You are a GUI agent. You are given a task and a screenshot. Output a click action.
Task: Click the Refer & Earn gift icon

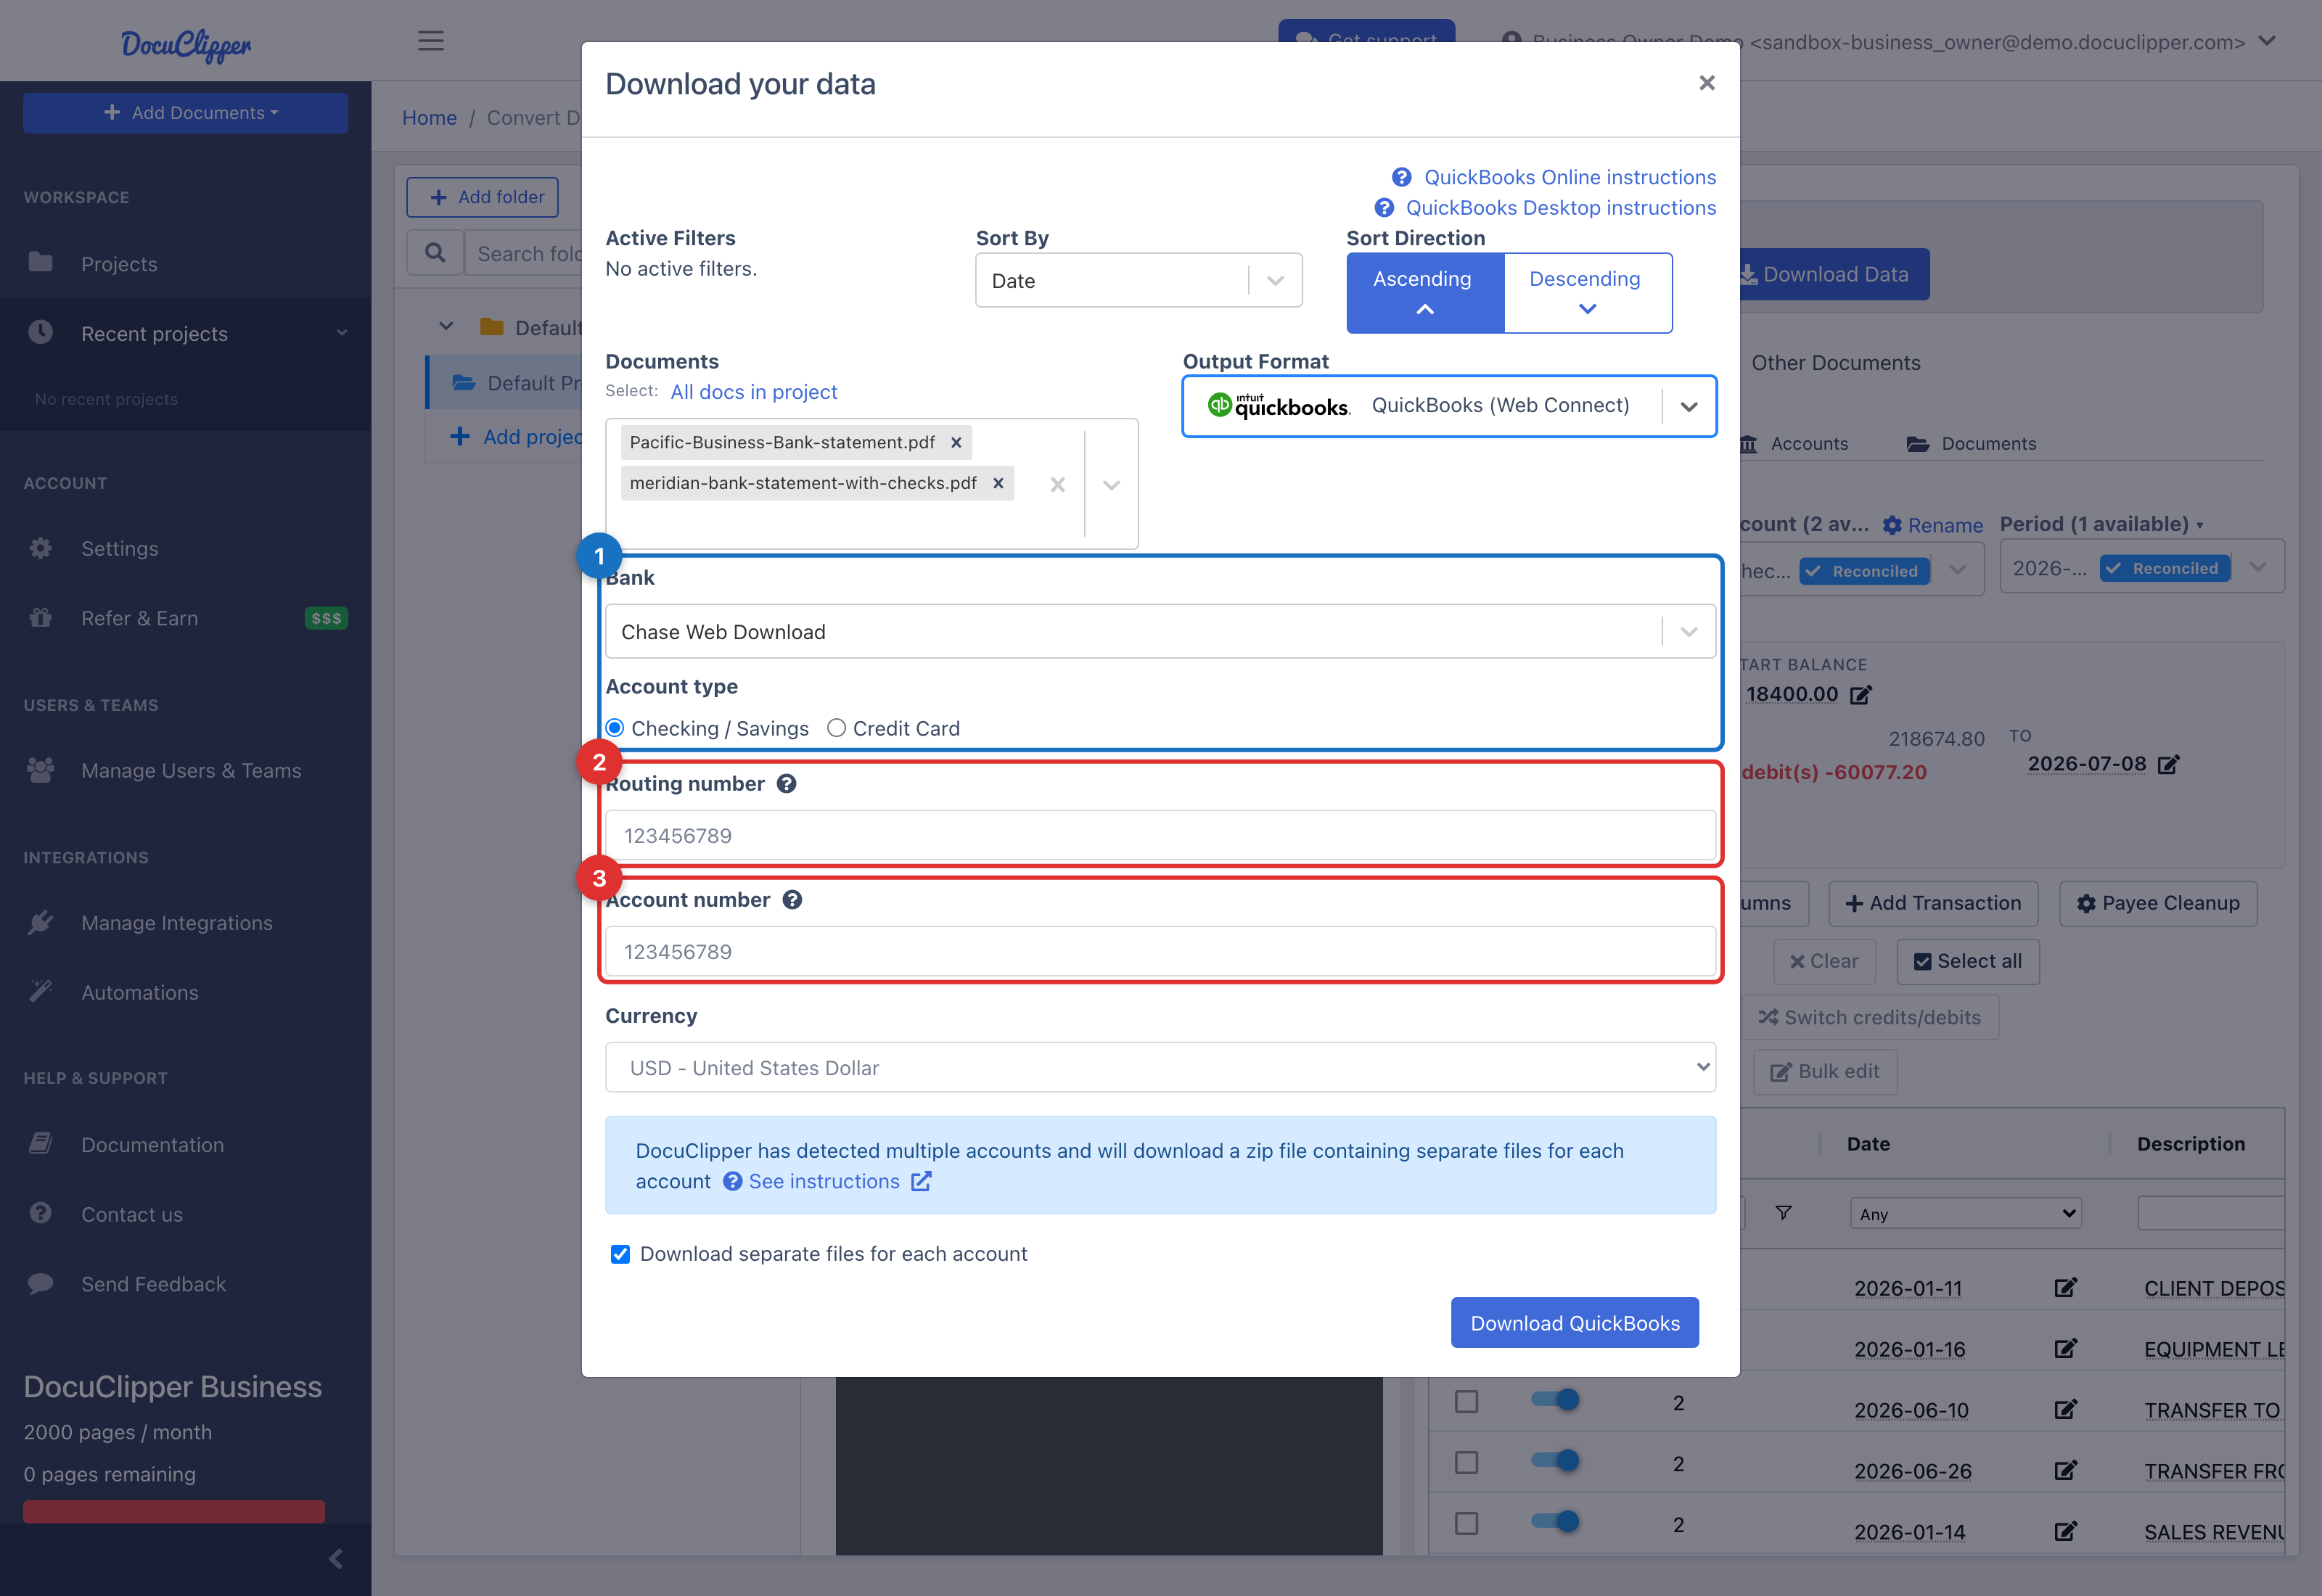click(x=41, y=618)
